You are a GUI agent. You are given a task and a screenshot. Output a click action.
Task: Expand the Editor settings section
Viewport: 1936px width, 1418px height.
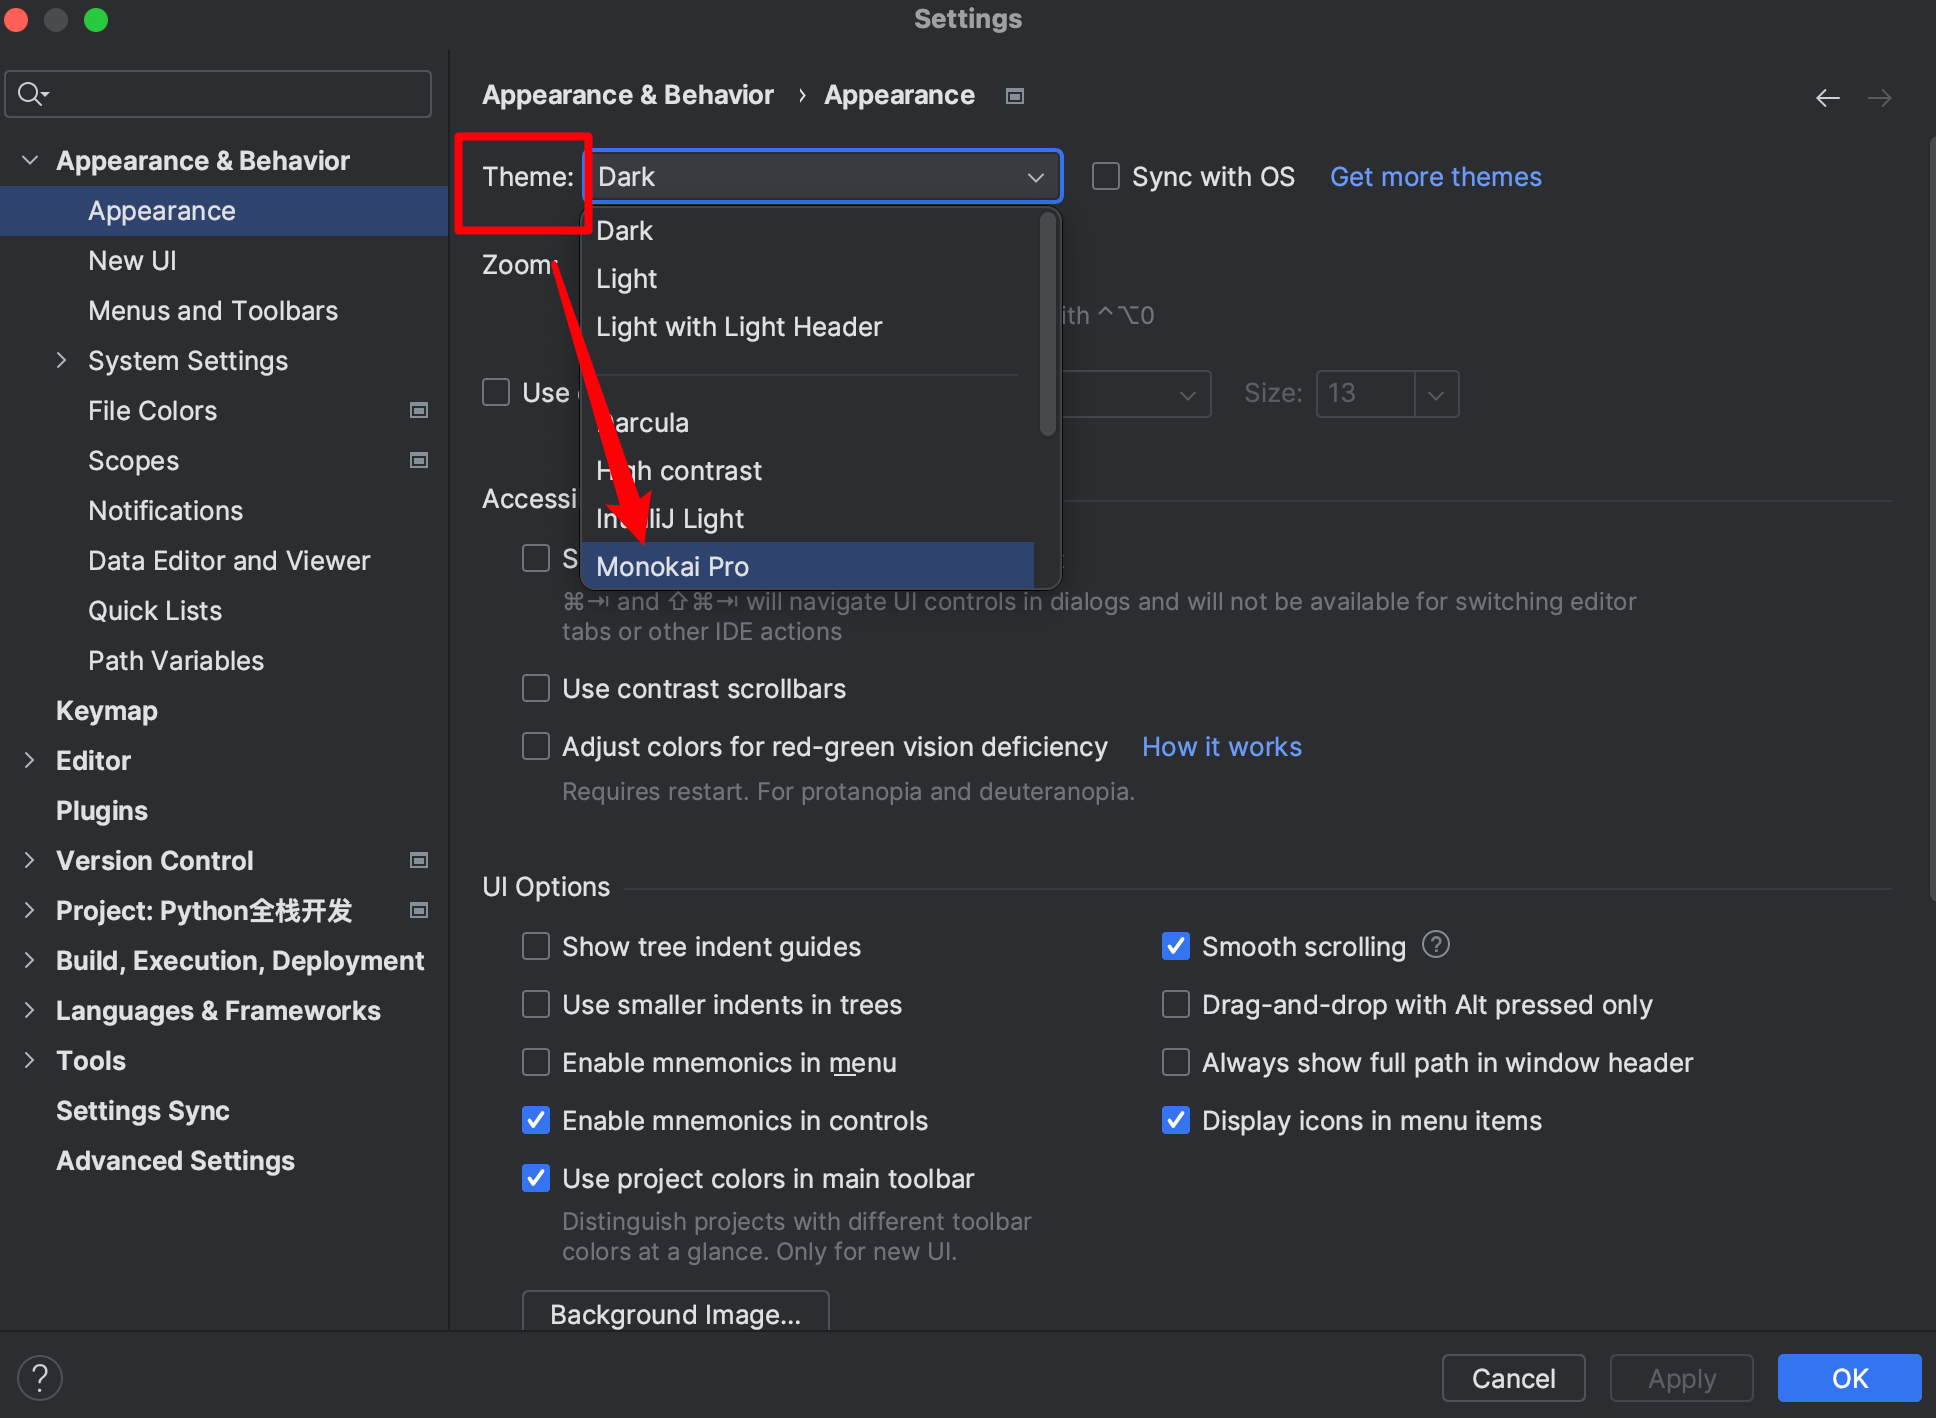point(30,761)
